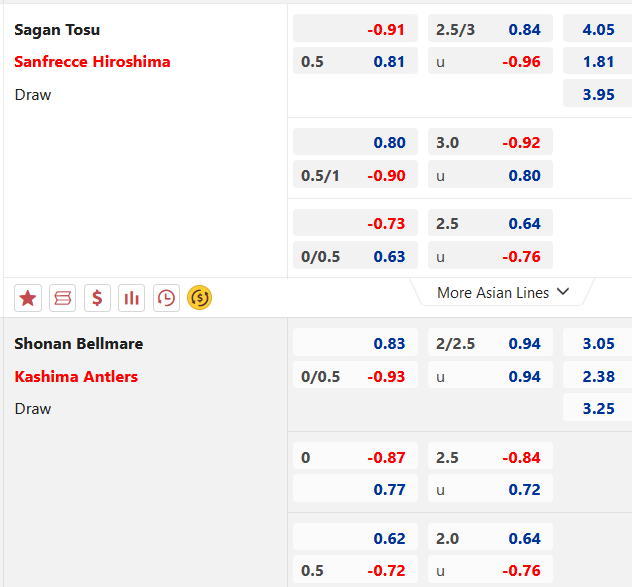Pick 0/0.5 handicap at 0.63
Image resolution: width=632 pixels, height=587 pixels.
355,256
